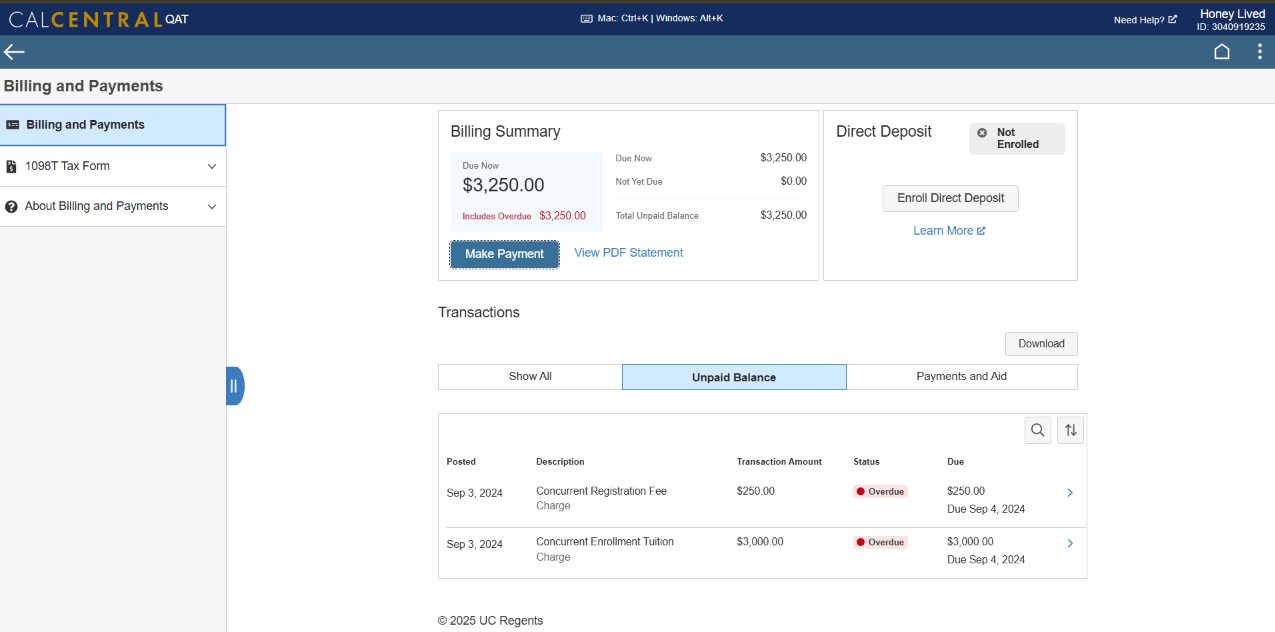
Task: Open the three-dot overflow menu
Action: (x=1260, y=51)
